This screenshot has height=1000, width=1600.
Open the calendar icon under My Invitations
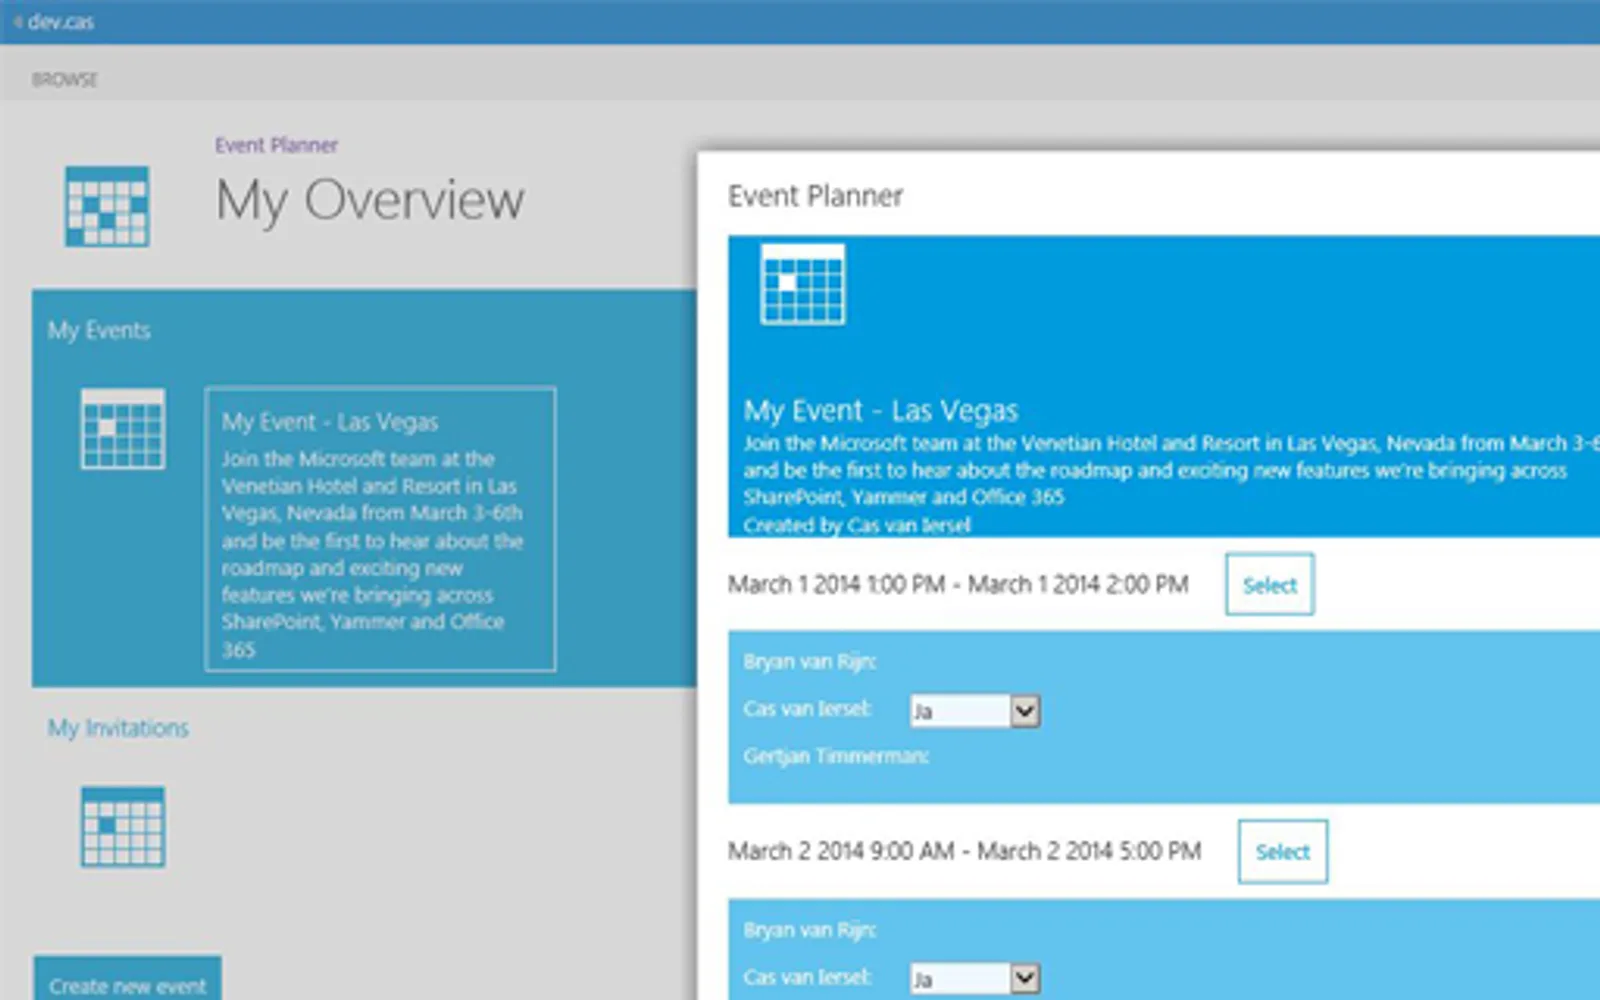123,827
